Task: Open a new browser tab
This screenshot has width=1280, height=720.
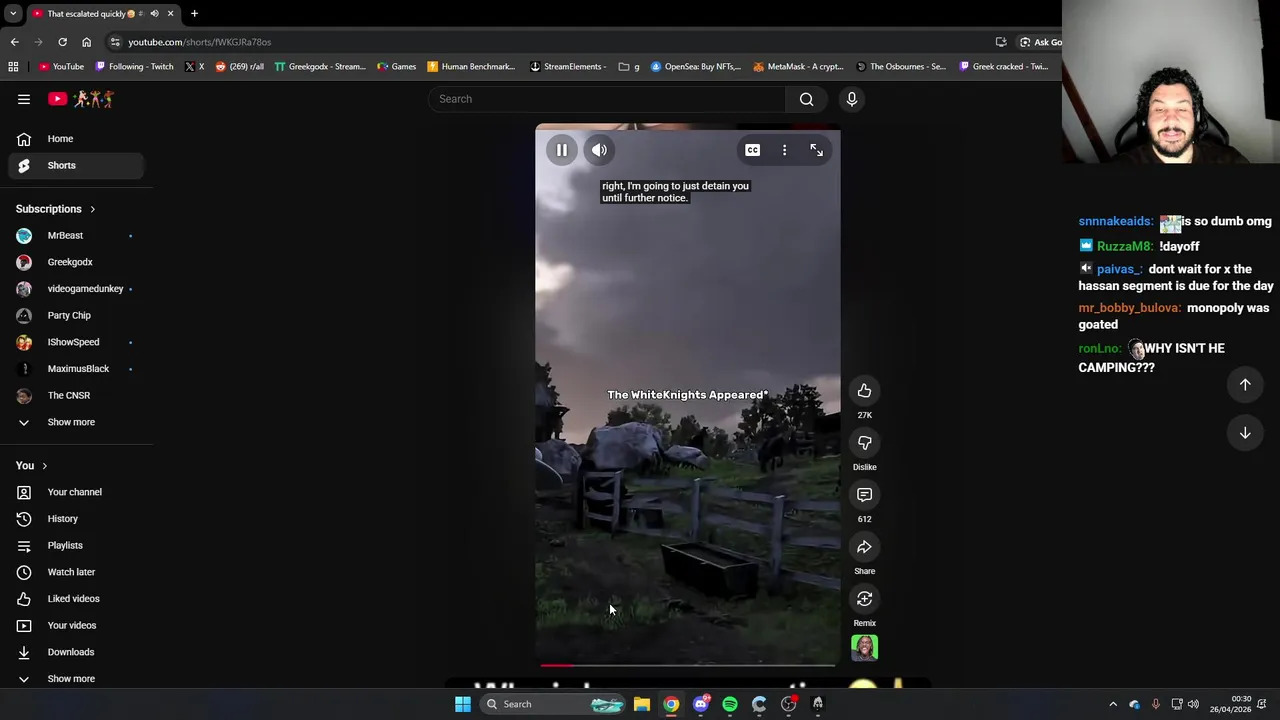Action: 194,14
